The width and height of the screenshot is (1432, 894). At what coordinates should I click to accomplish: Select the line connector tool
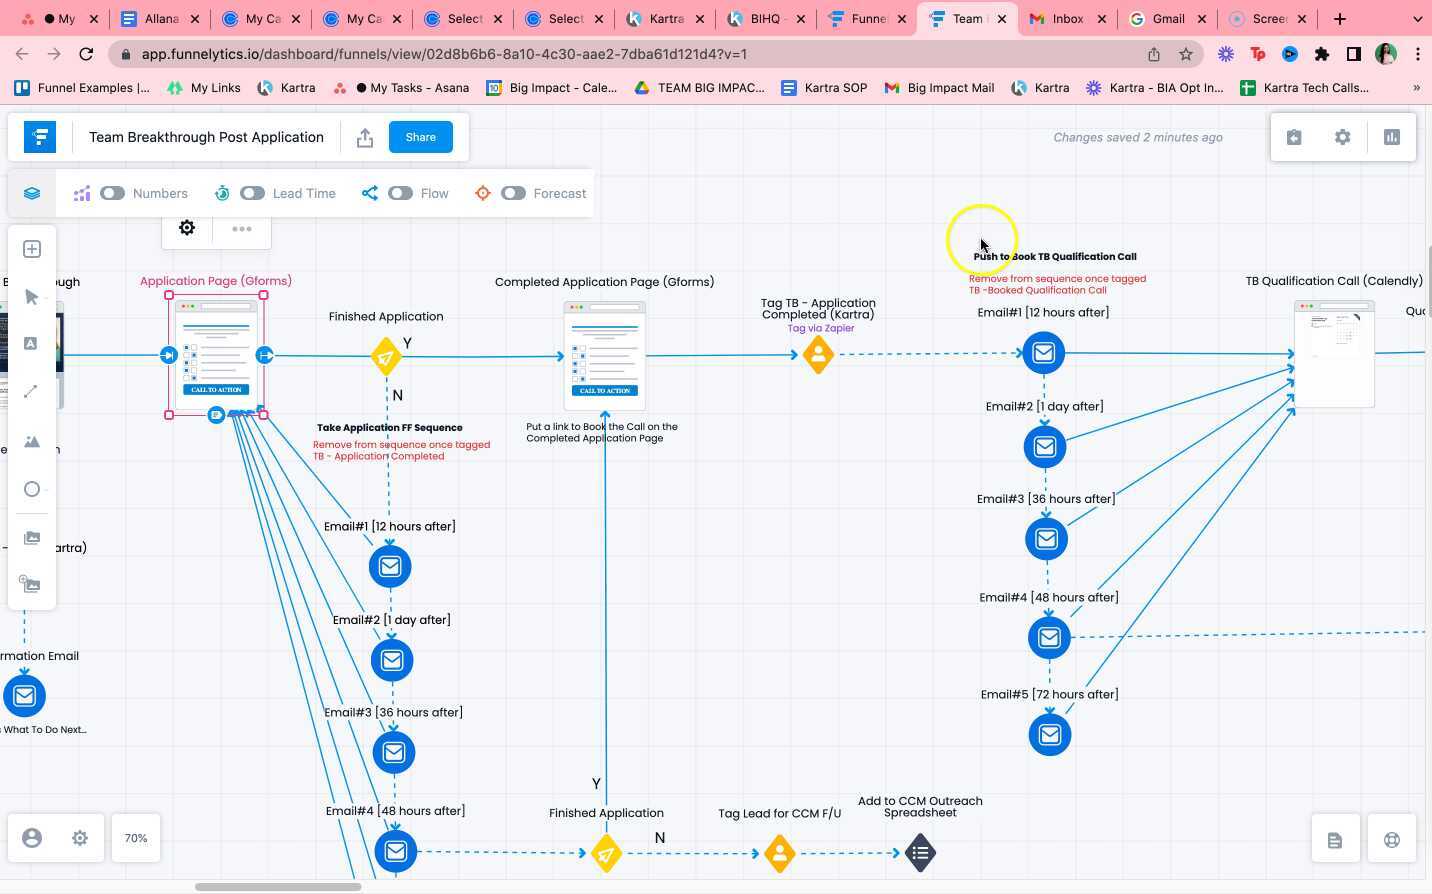[31, 391]
